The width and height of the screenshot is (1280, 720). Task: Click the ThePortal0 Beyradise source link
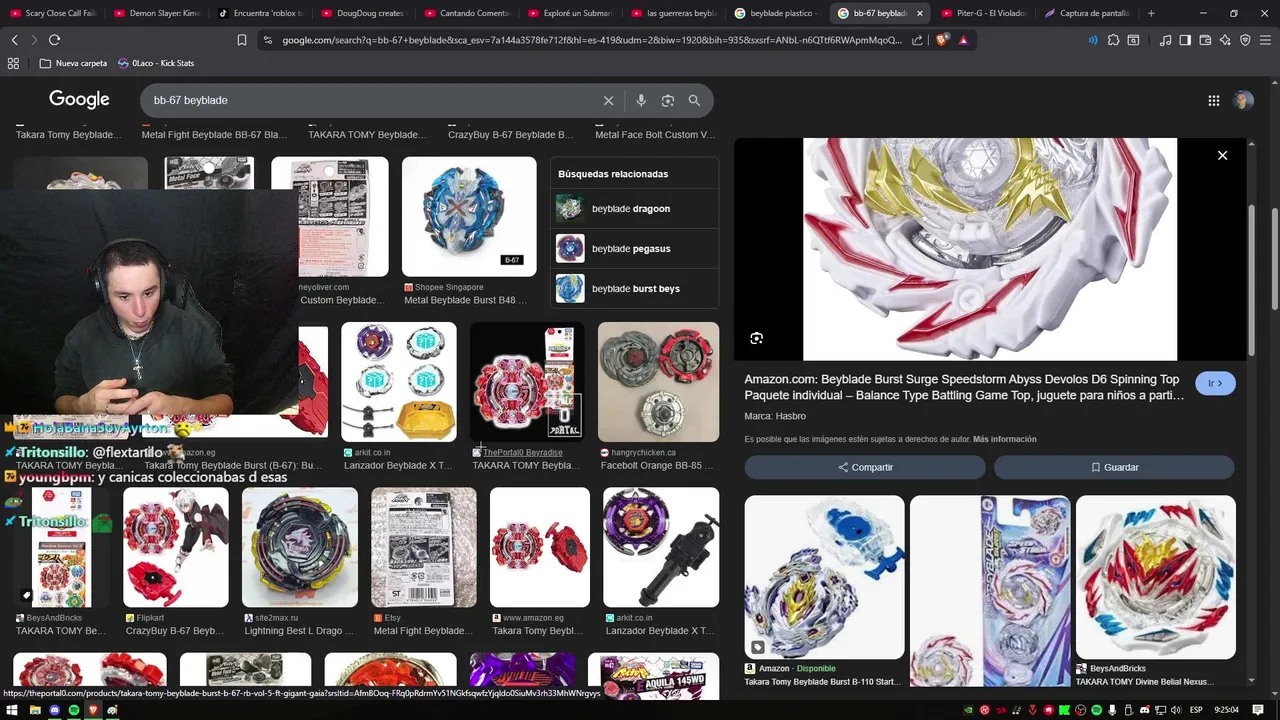[x=522, y=452]
